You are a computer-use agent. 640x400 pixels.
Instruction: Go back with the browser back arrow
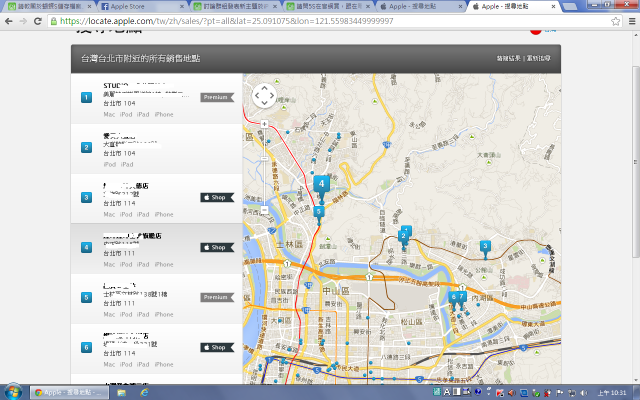[9, 21]
